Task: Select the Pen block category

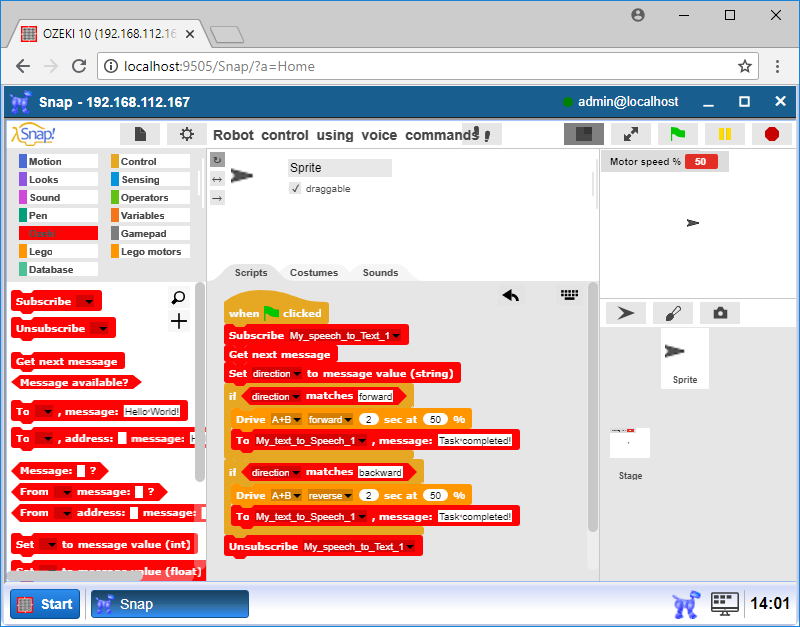Action: pos(58,215)
